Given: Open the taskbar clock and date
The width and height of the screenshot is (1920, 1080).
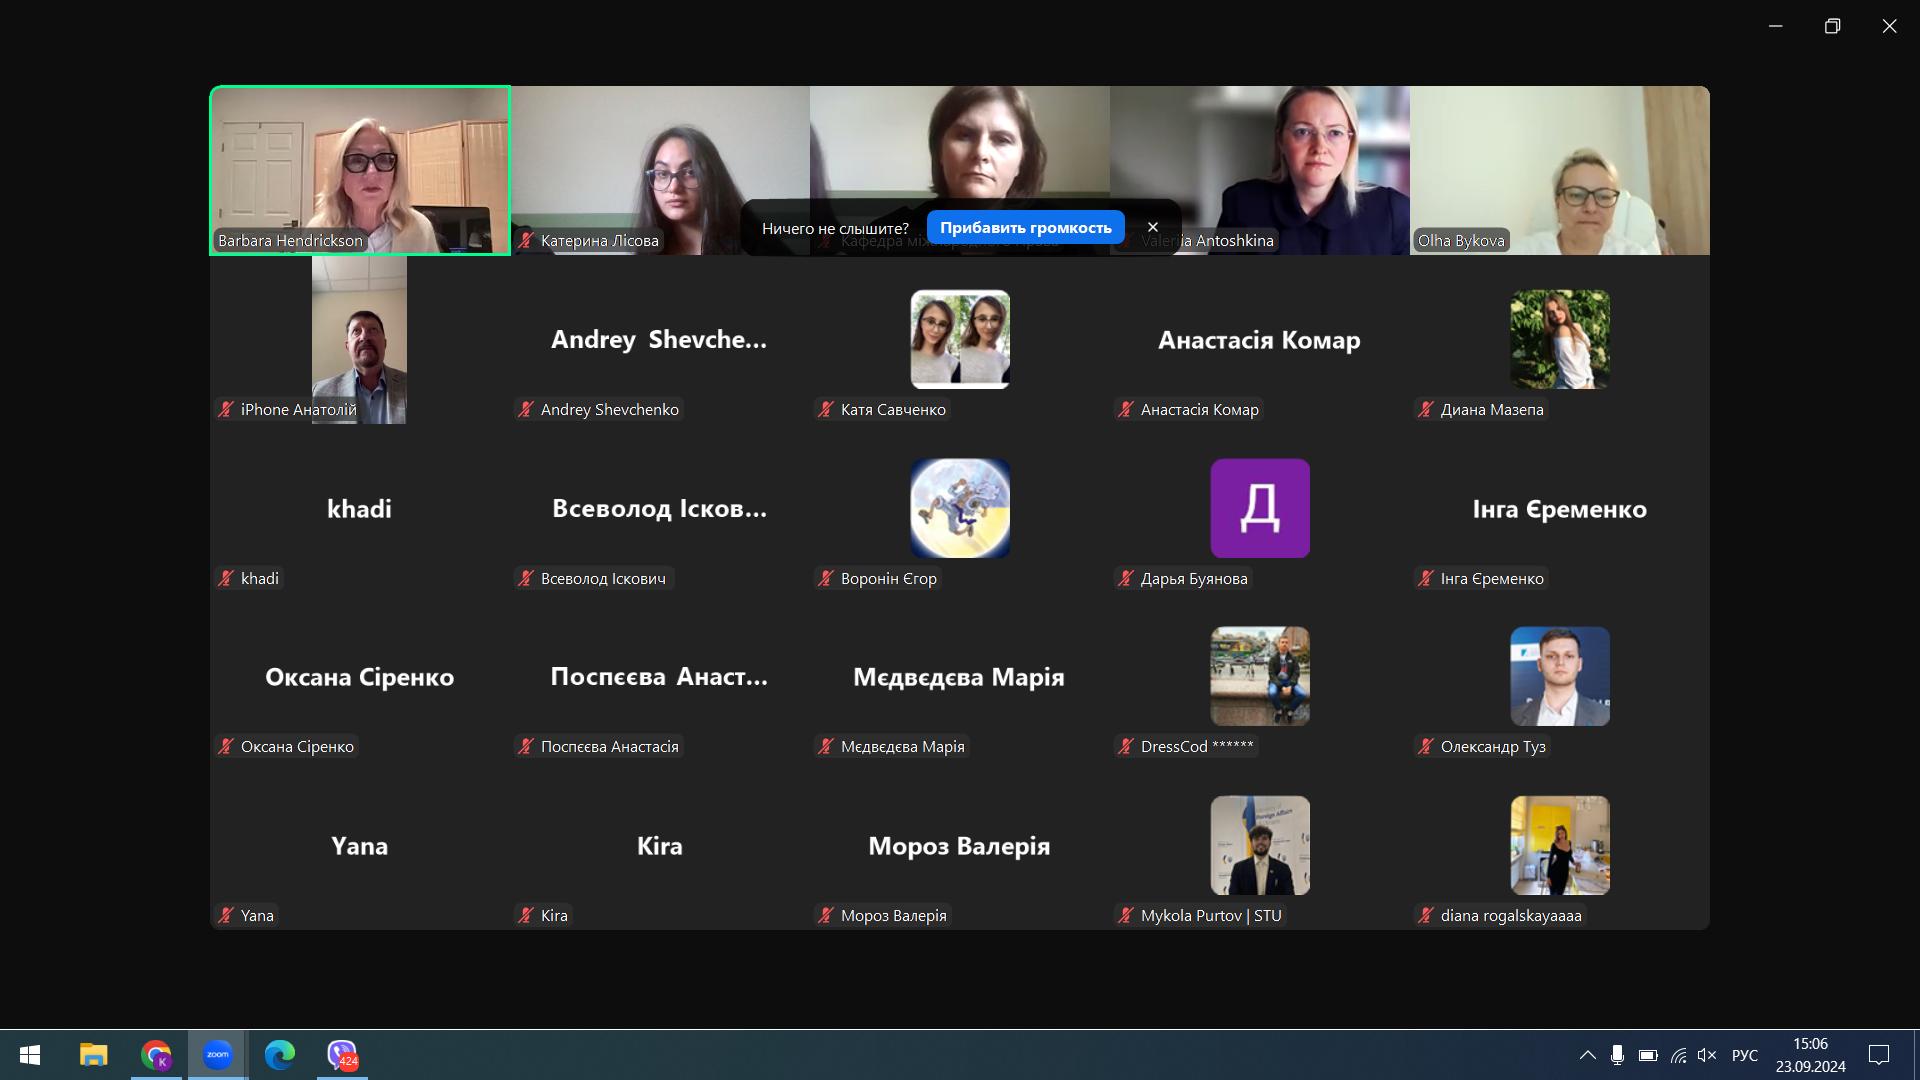Looking at the screenshot, I should click(x=1811, y=1055).
